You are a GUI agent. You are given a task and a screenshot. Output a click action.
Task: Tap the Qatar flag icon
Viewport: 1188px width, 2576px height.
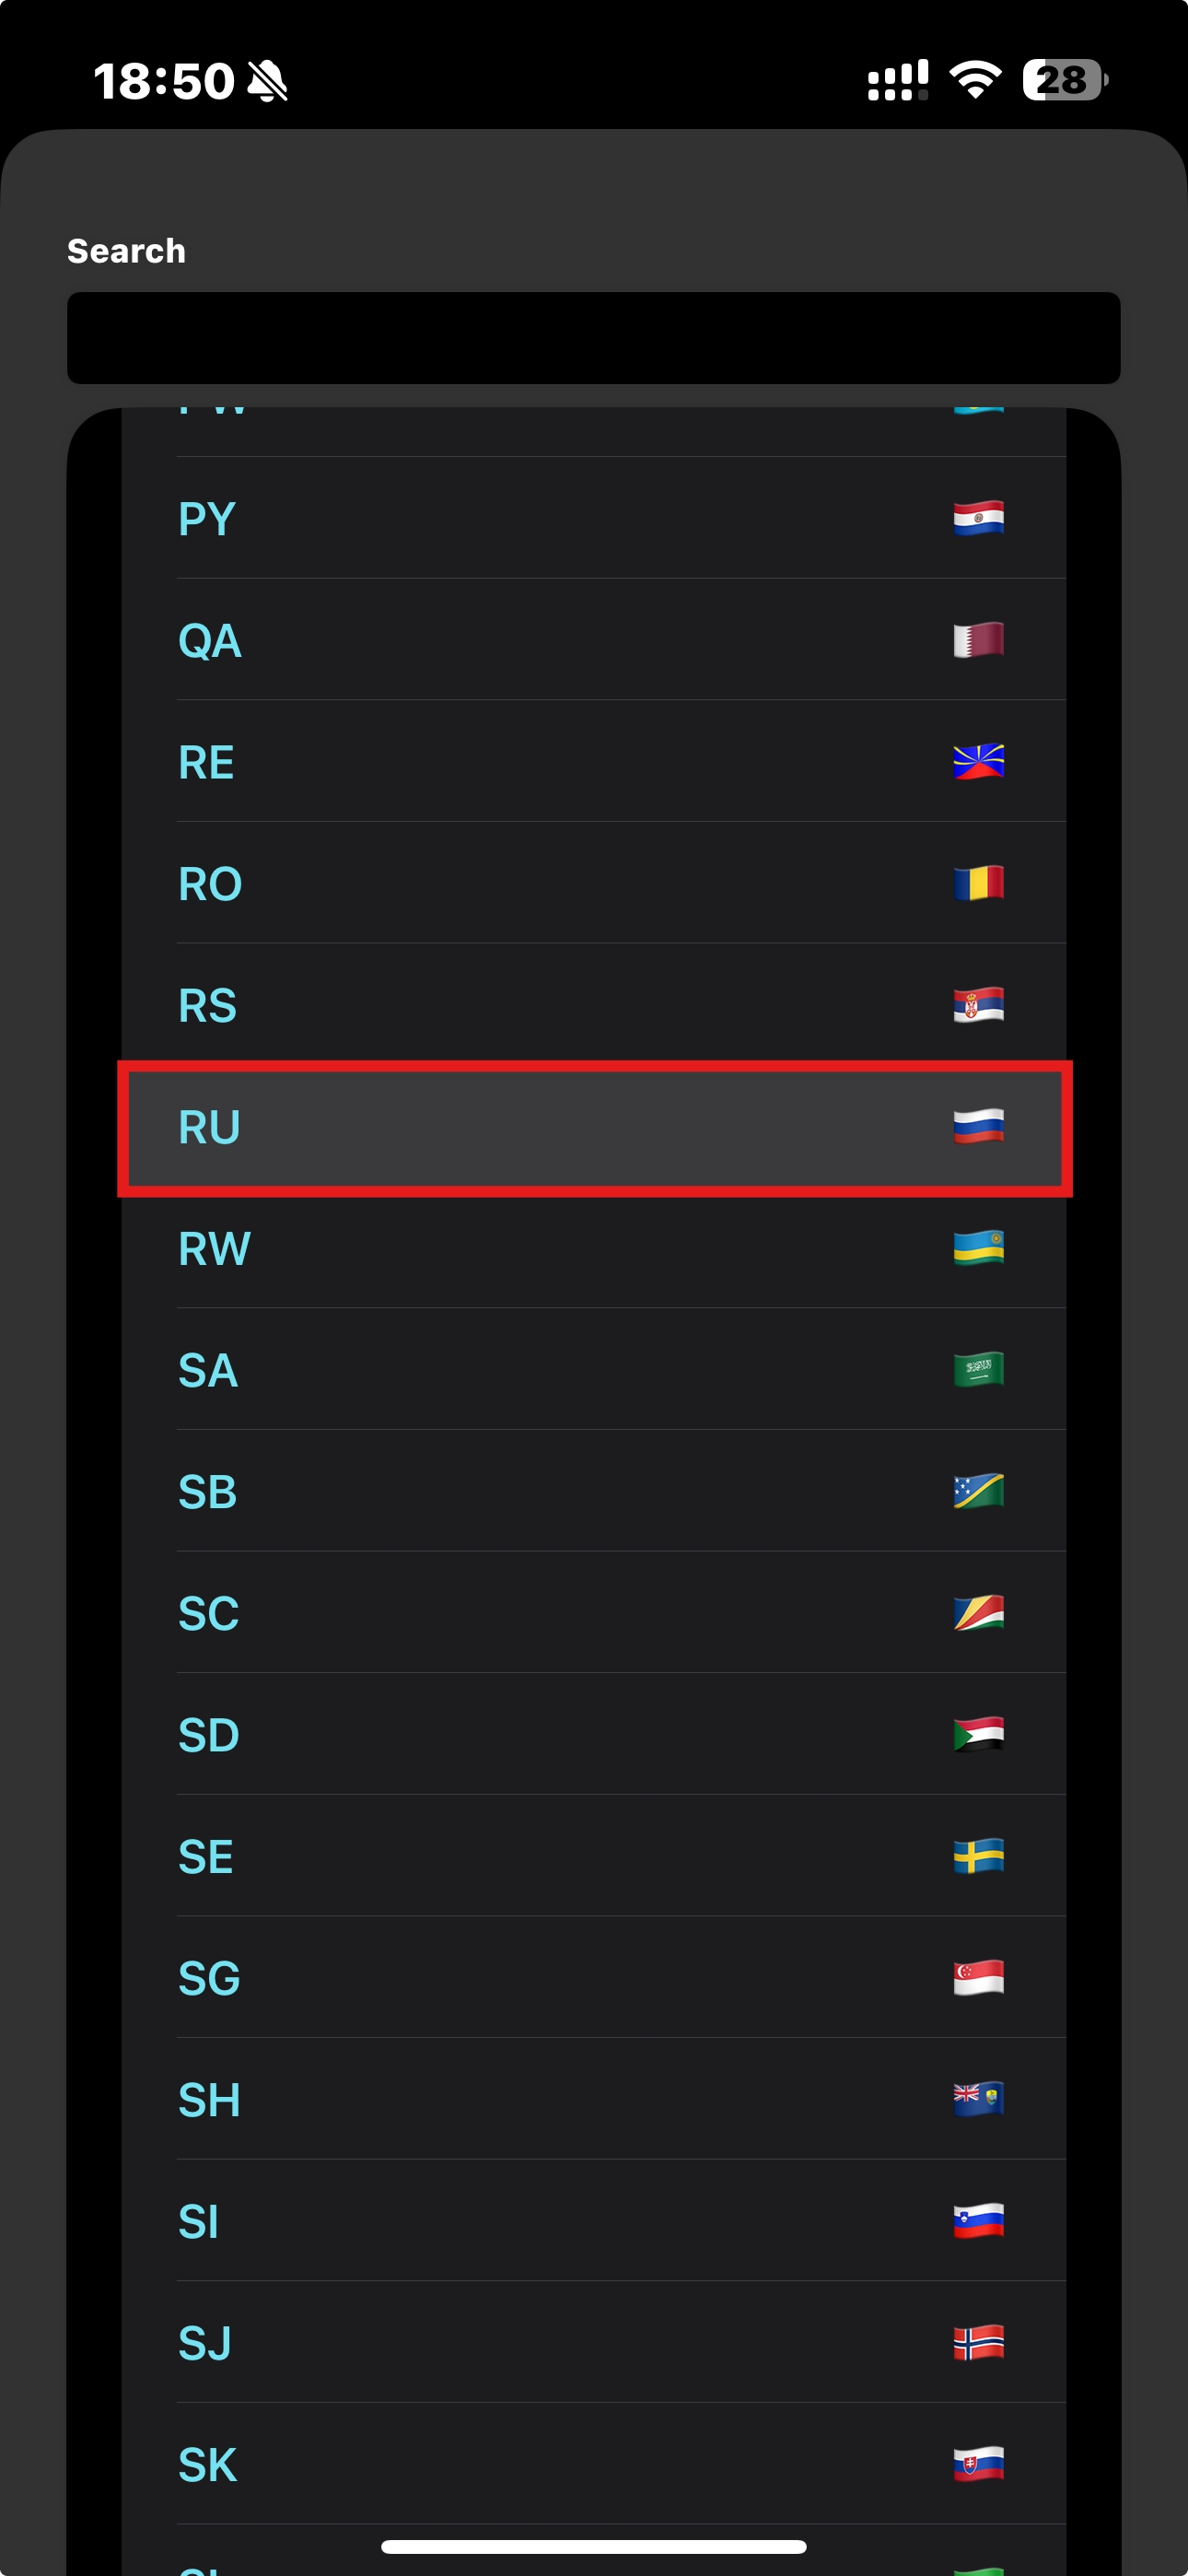point(978,640)
